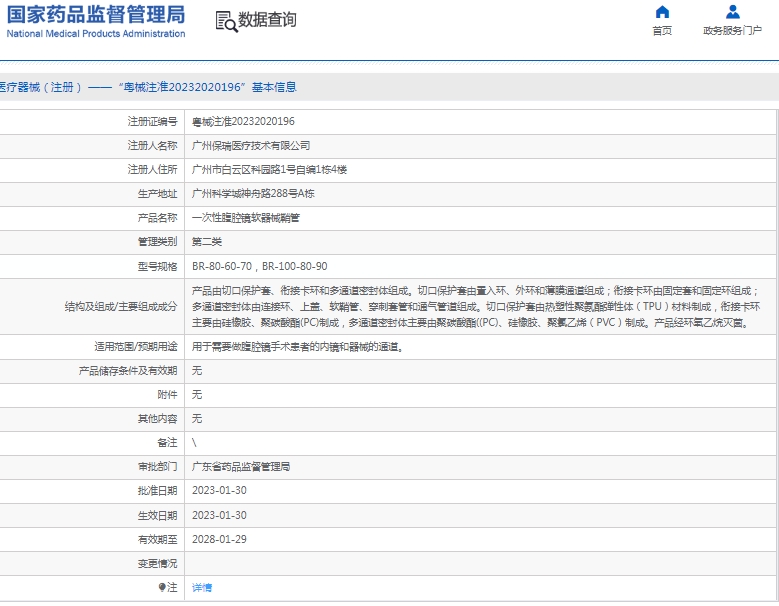Click the 首页 home label

point(662,31)
